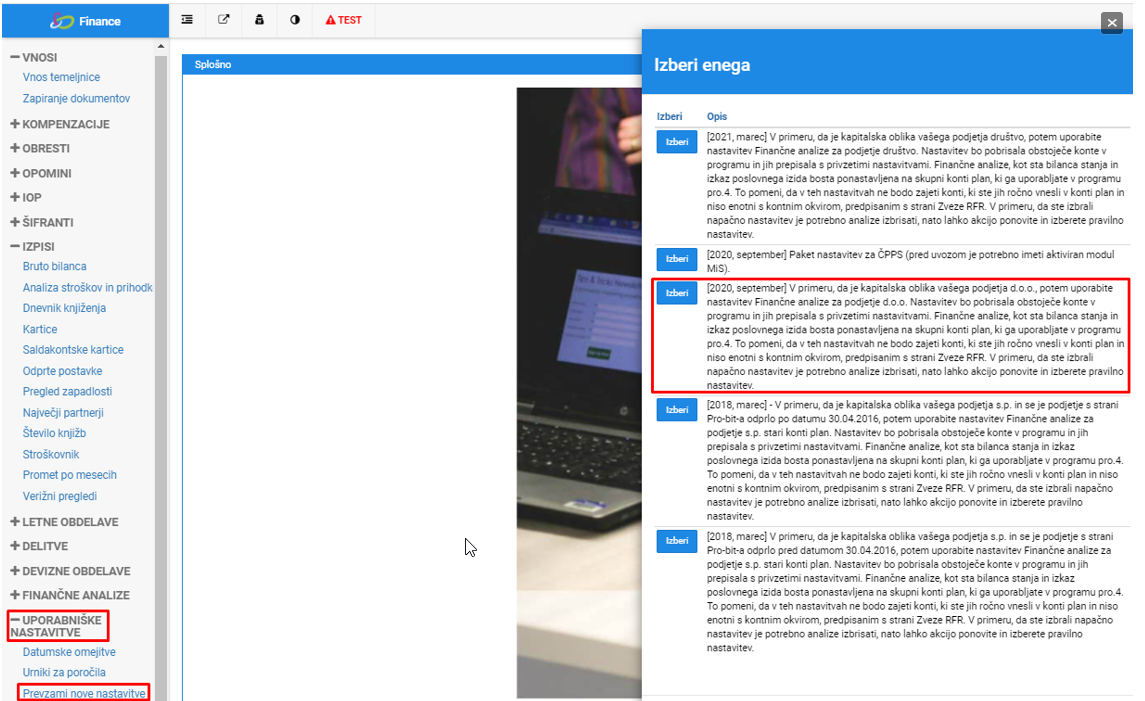Open Promet po mesecih report
Image resolution: width=1145 pixels, height=701 pixels.
coord(69,474)
